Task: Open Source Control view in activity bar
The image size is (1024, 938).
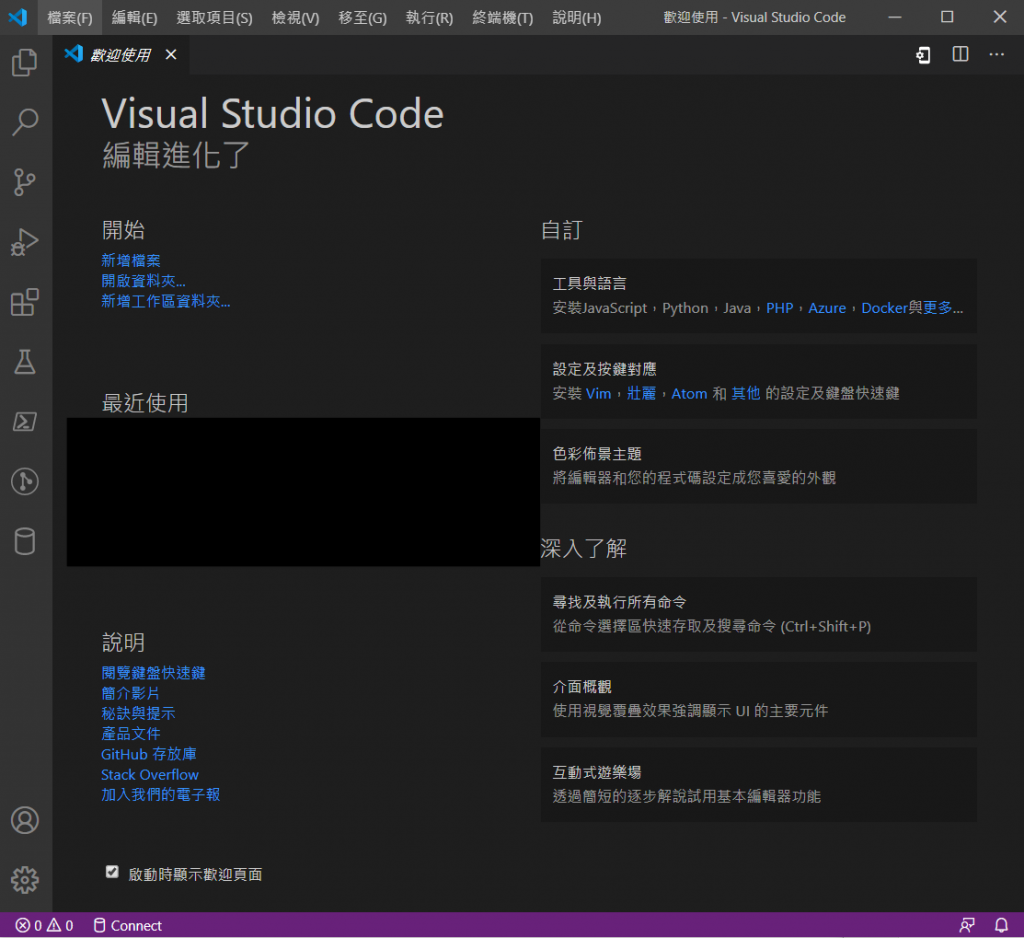Action: (x=25, y=182)
